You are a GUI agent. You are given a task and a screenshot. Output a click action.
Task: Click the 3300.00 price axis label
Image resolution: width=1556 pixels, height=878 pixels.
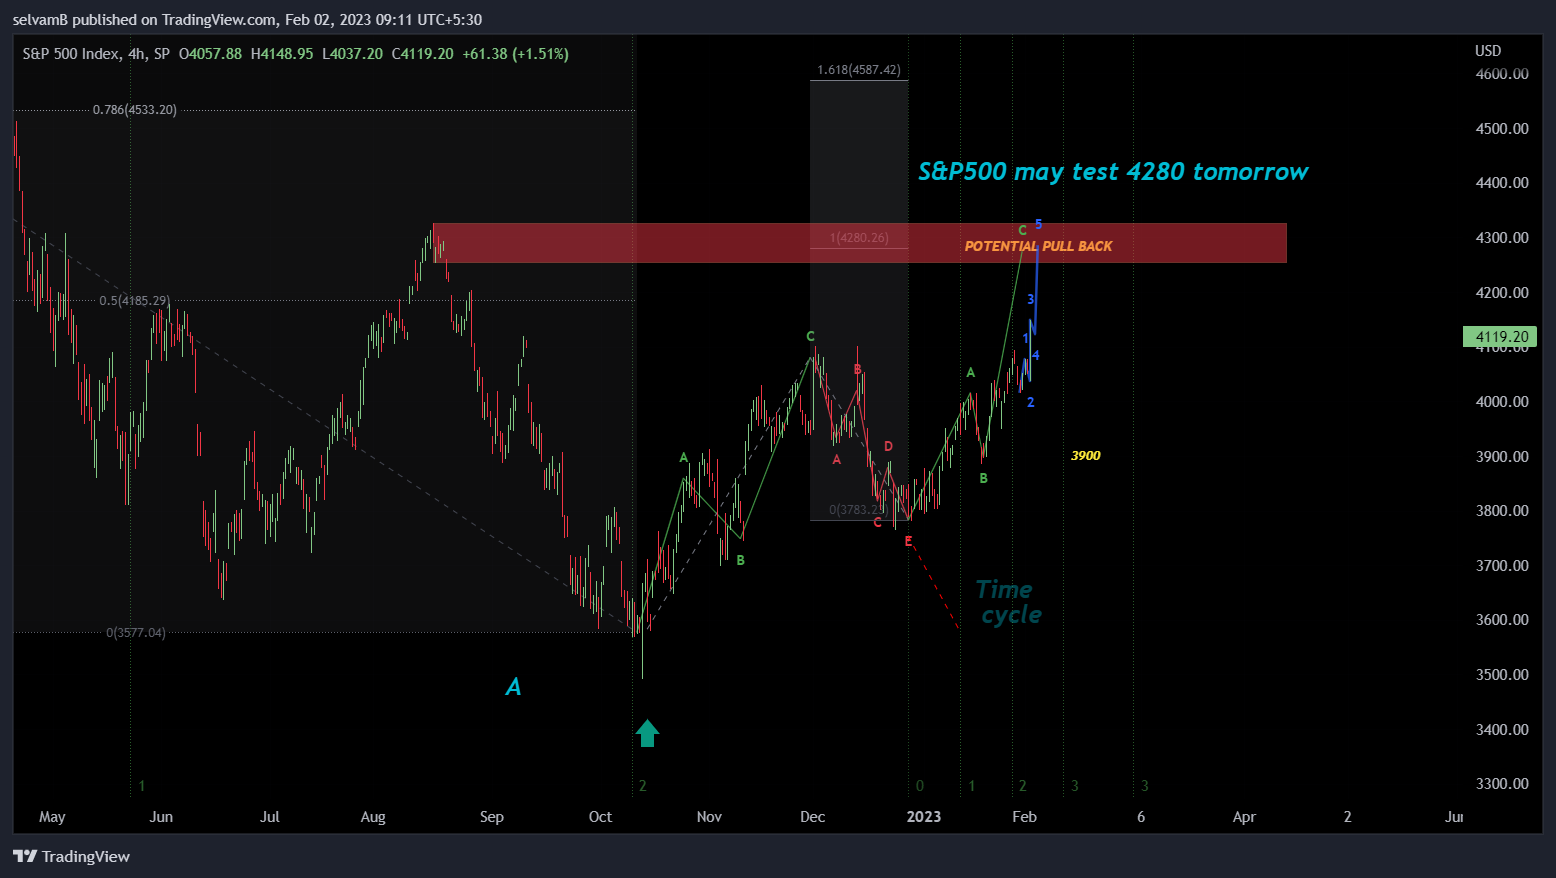click(x=1502, y=784)
